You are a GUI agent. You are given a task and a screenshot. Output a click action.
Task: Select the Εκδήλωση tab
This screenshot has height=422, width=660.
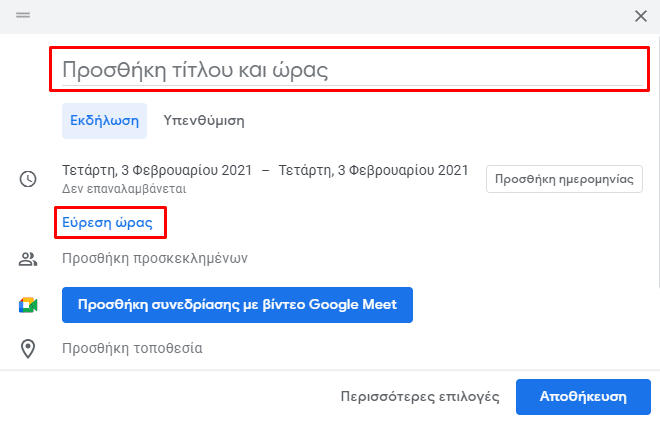tap(104, 121)
